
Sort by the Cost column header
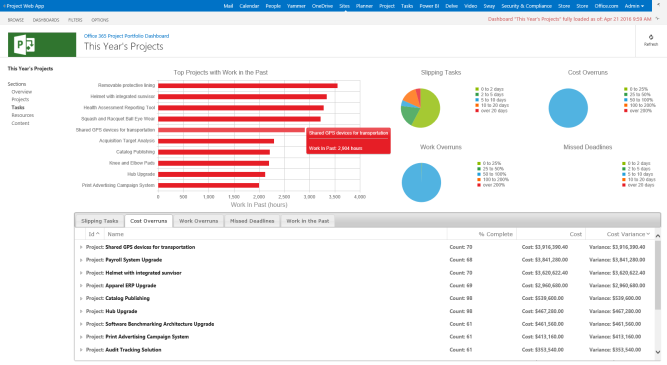(x=575, y=234)
